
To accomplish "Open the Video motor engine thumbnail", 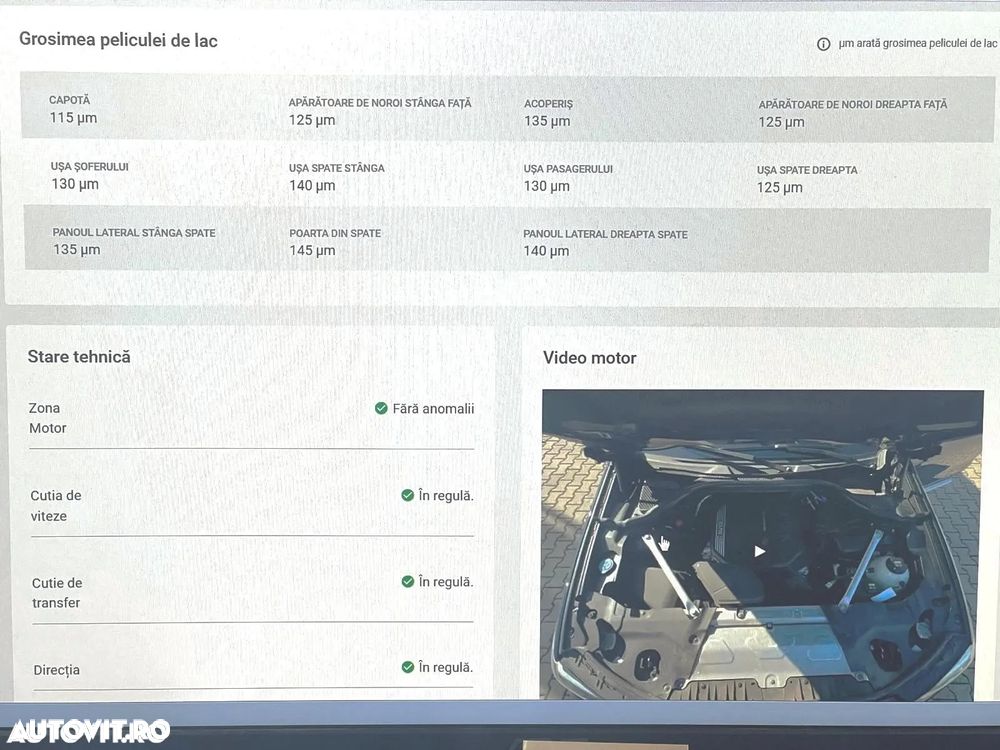I will [762, 545].
